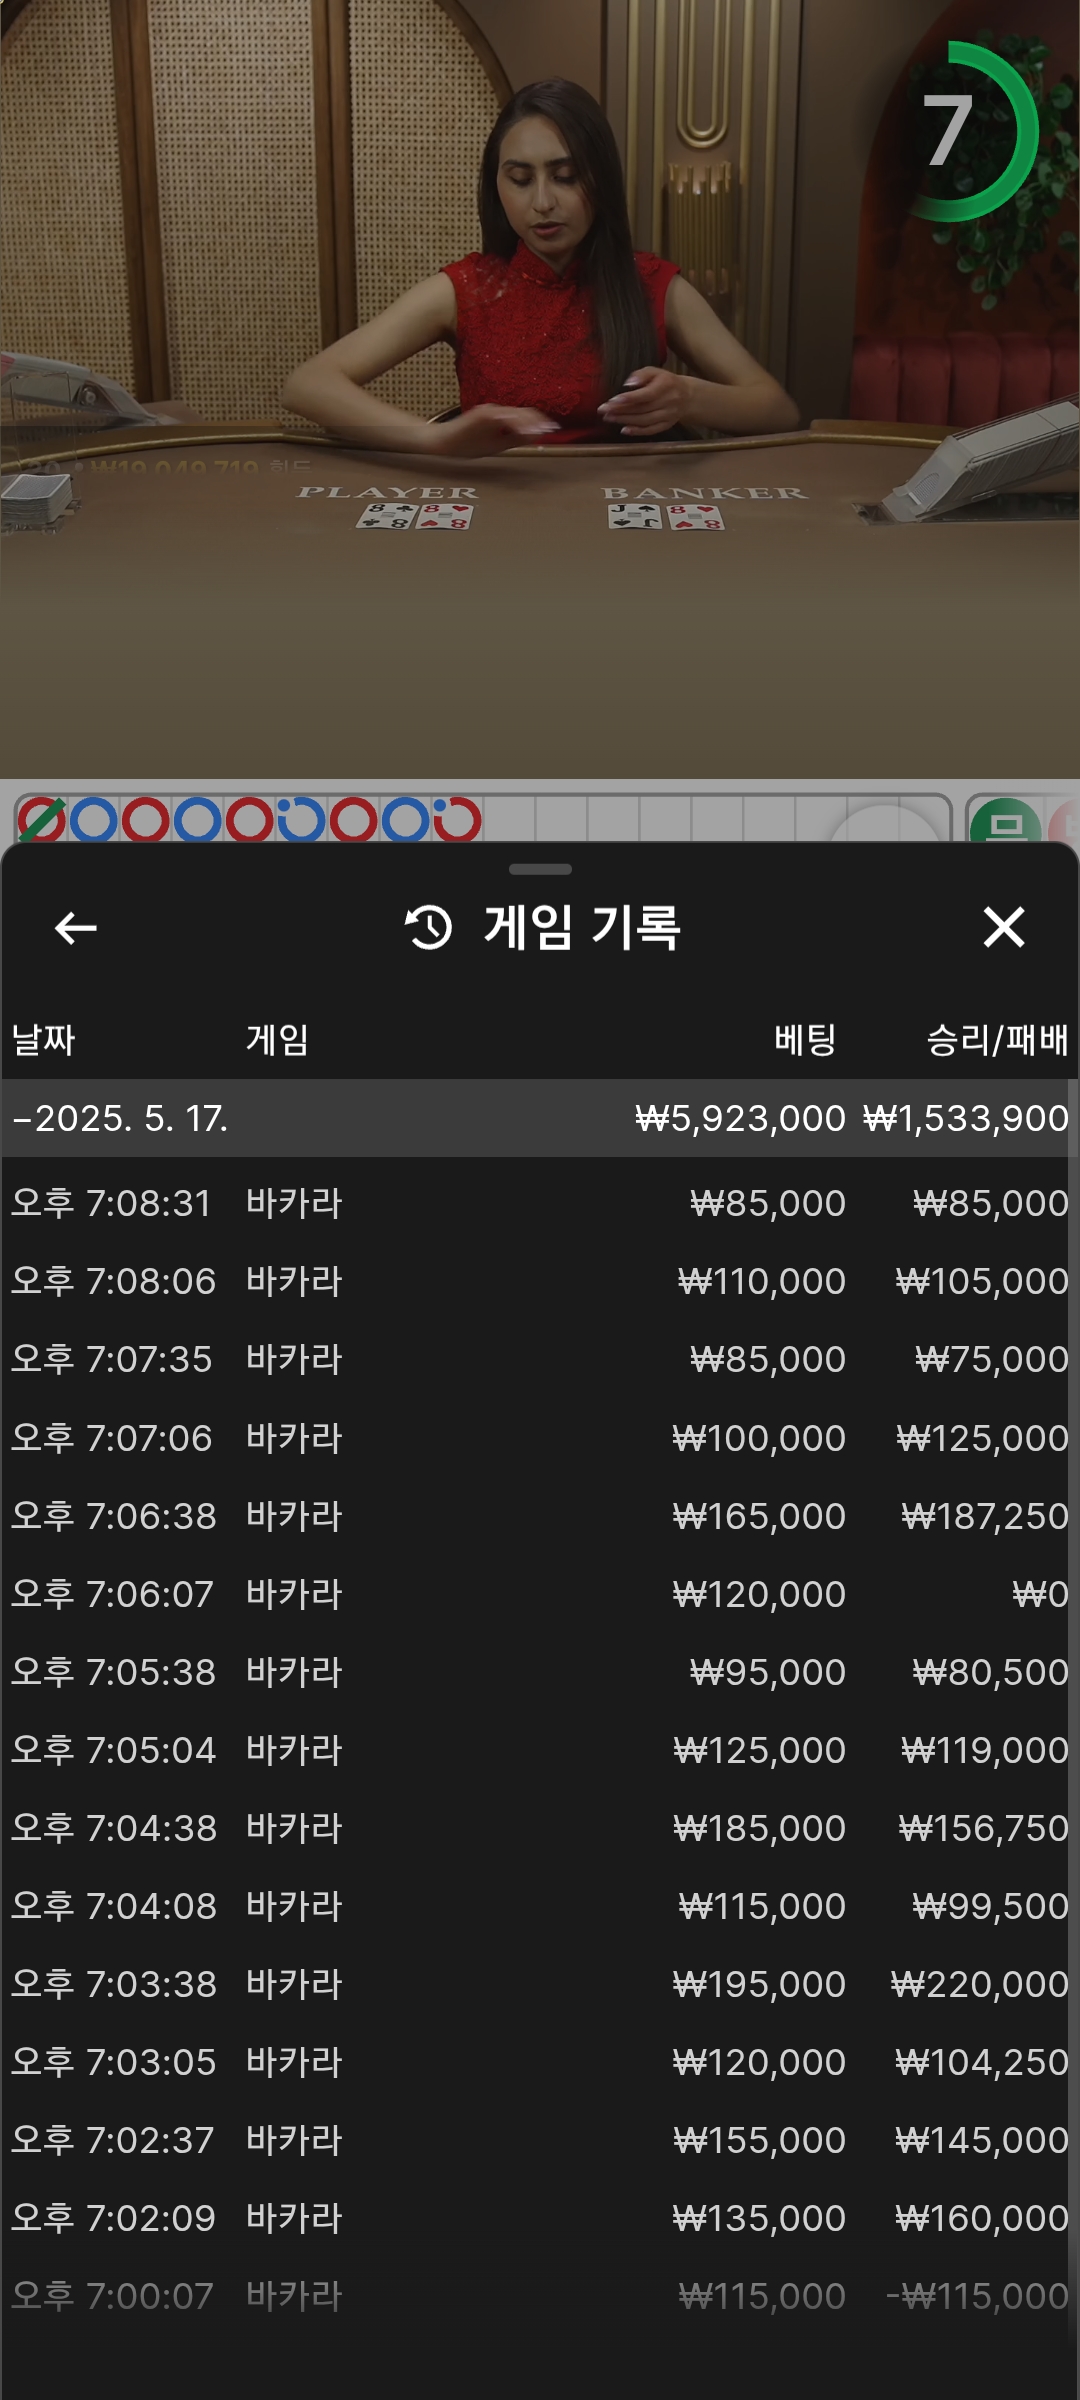This screenshot has width=1080, height=2400.
Task: Click the history clock icon
Action: point(428,927)
